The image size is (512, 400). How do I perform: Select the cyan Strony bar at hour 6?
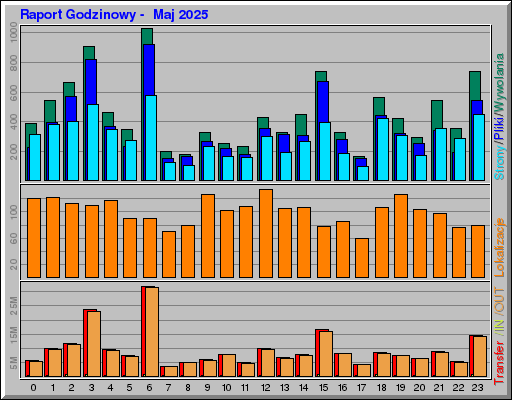pyautogui.click(x=151, y=138)
